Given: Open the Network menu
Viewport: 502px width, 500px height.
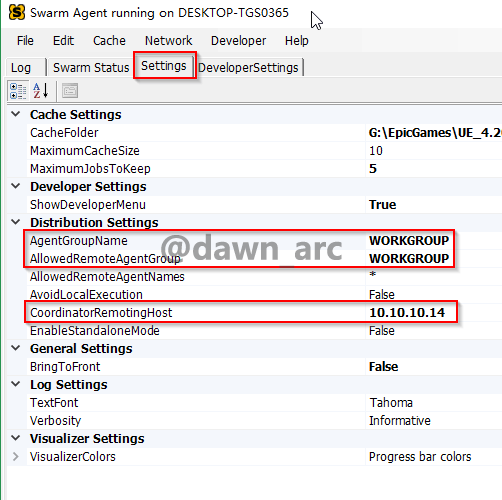Looking at the screenshot, I should click(168, 41).
